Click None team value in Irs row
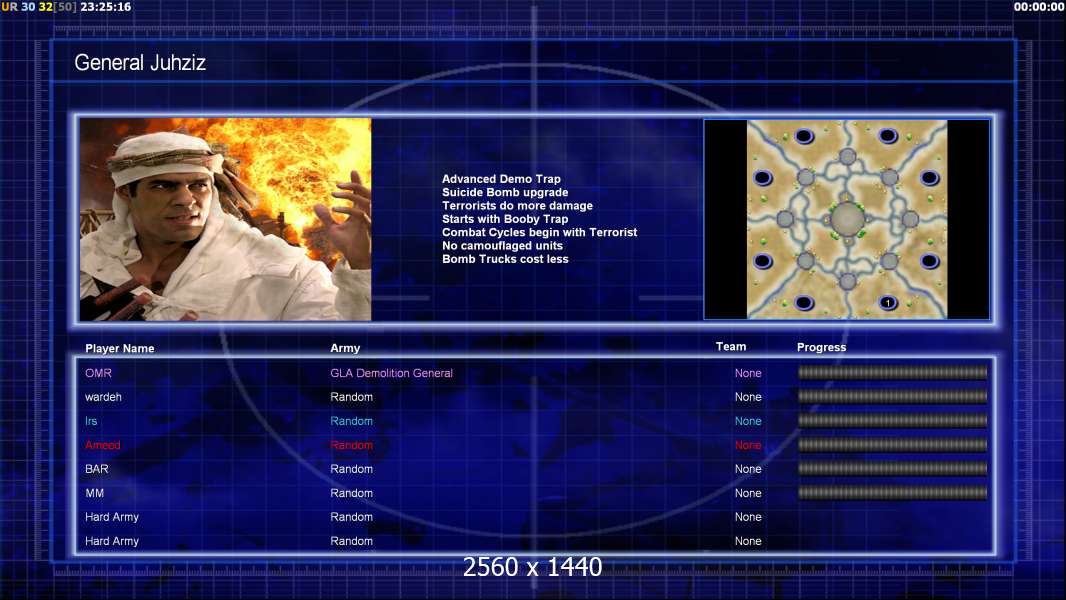 [x=748, y=421]
